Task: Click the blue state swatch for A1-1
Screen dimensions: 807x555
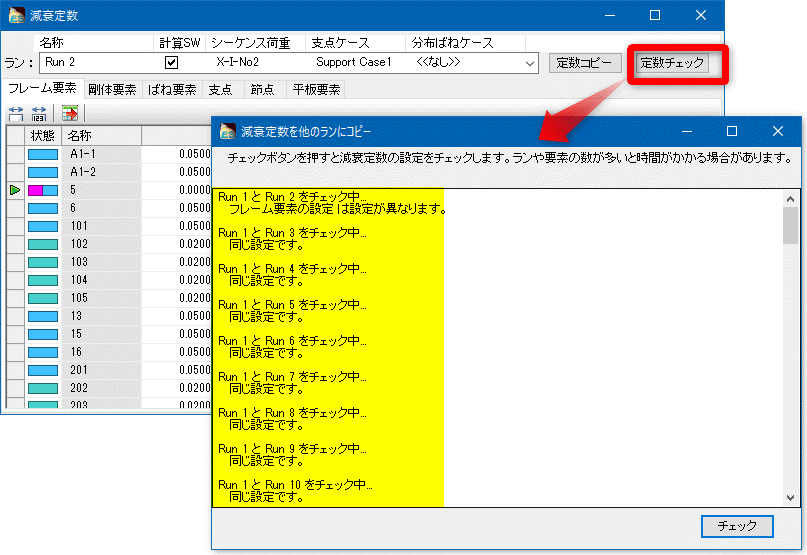Action: (43, 154)
